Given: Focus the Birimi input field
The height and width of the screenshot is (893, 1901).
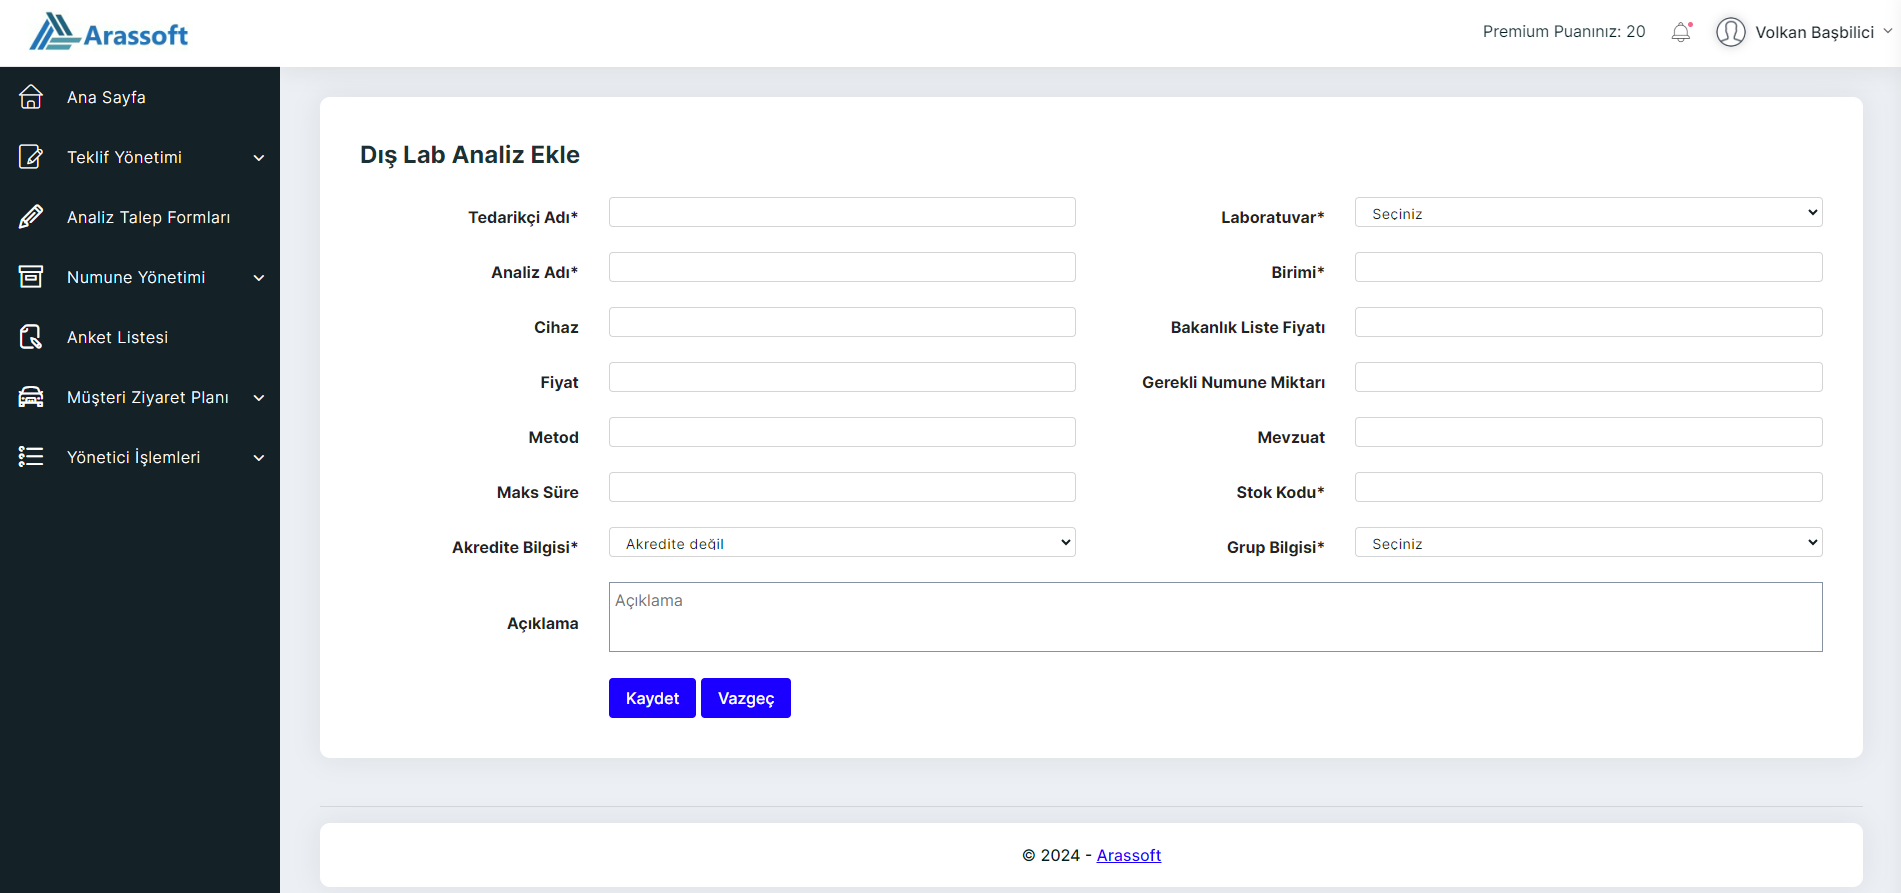Looking at the screenshot, I should (x=1588, y=267).
